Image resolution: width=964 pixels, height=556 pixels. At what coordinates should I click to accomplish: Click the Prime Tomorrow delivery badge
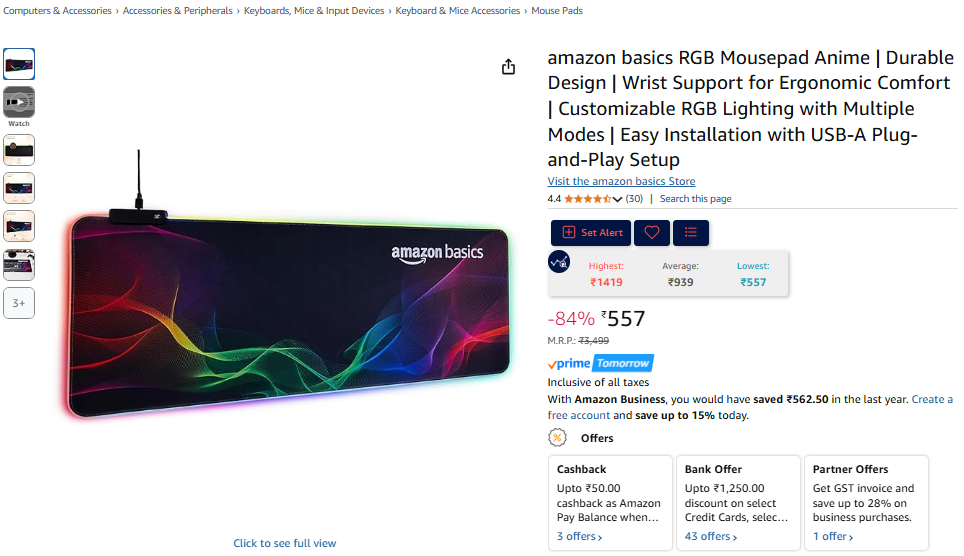[600, 363]
